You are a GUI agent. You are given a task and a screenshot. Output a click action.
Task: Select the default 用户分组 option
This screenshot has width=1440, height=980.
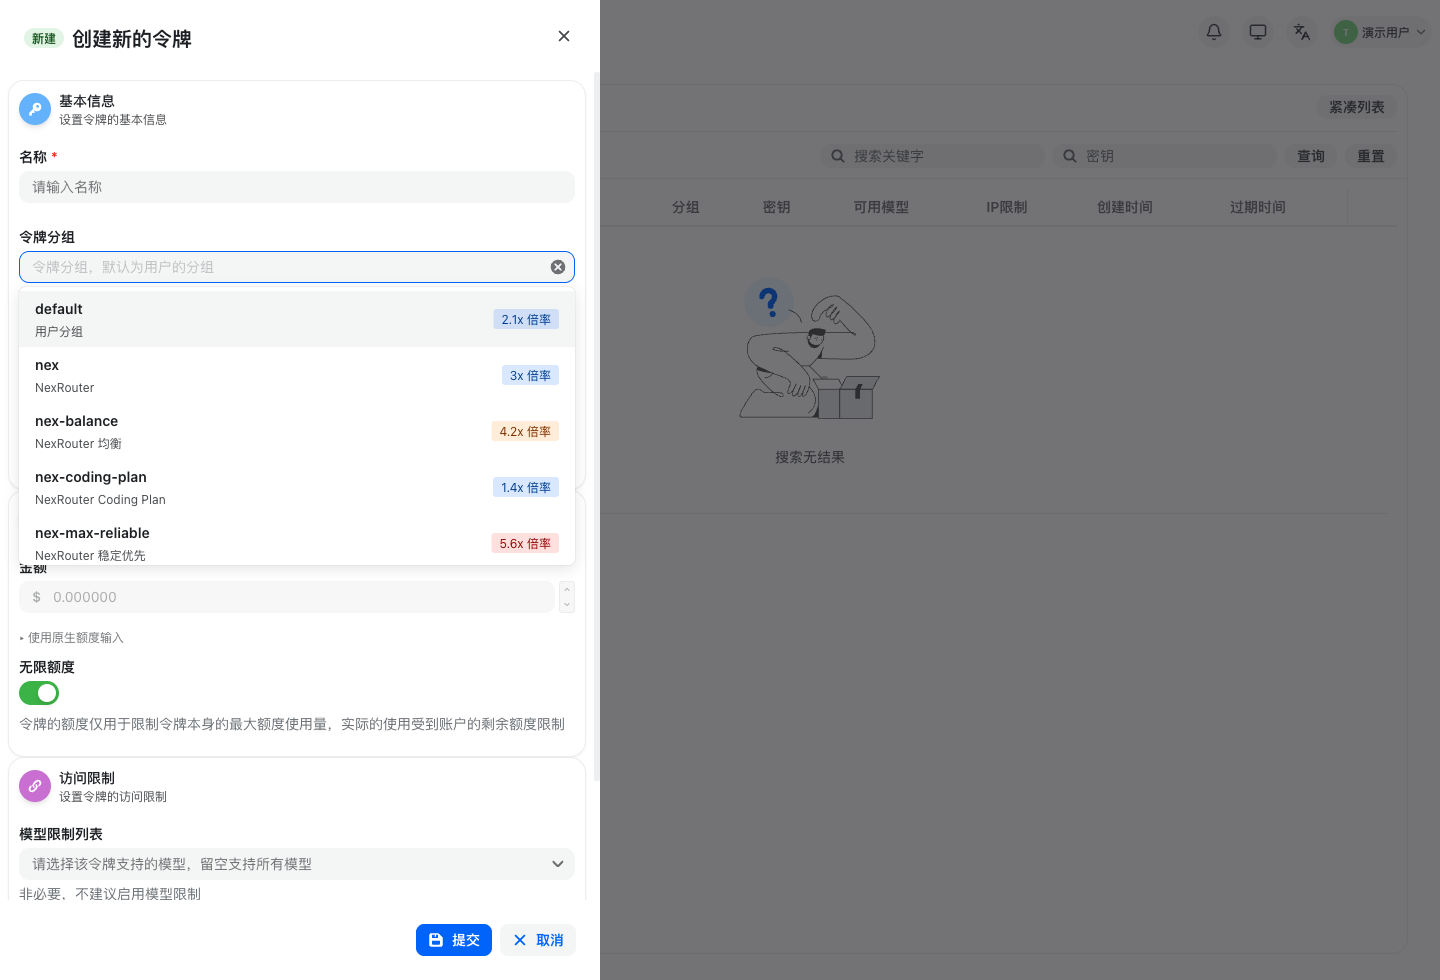point(297,319)
